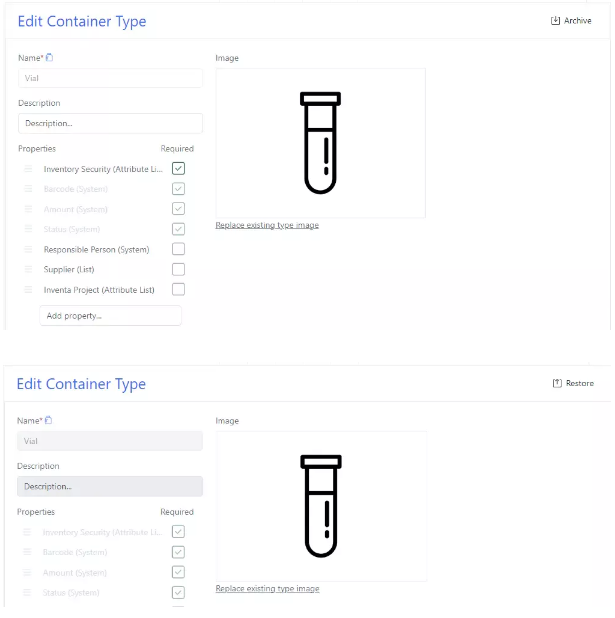Enable the Required checkbox for Supplier (List)
Viewport: 615px width, 618px height.
pyautogui.click(x=178, y=269)
